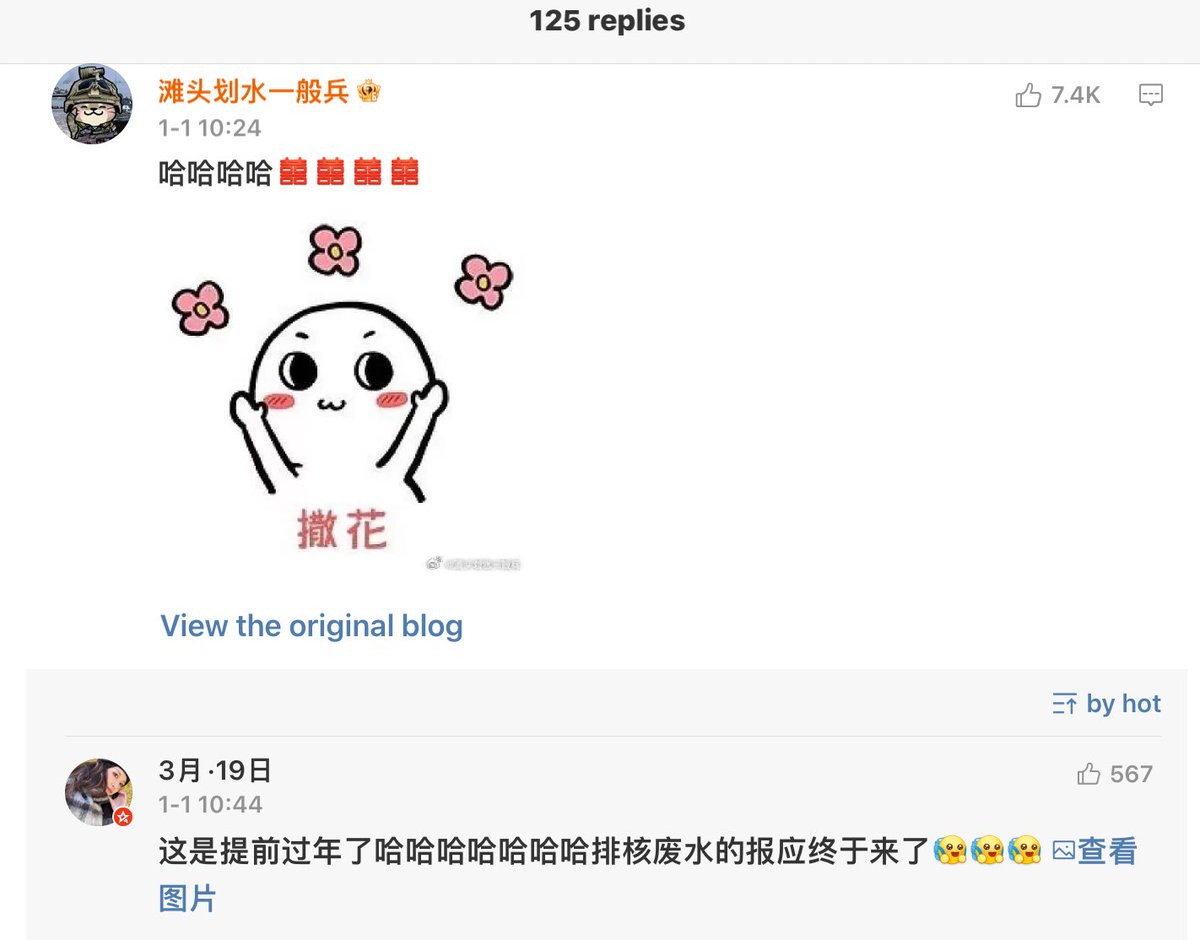Screen dimensions: 1200x940
Task: Open the avatar of user 3月·19日
Action: point(99,791)
